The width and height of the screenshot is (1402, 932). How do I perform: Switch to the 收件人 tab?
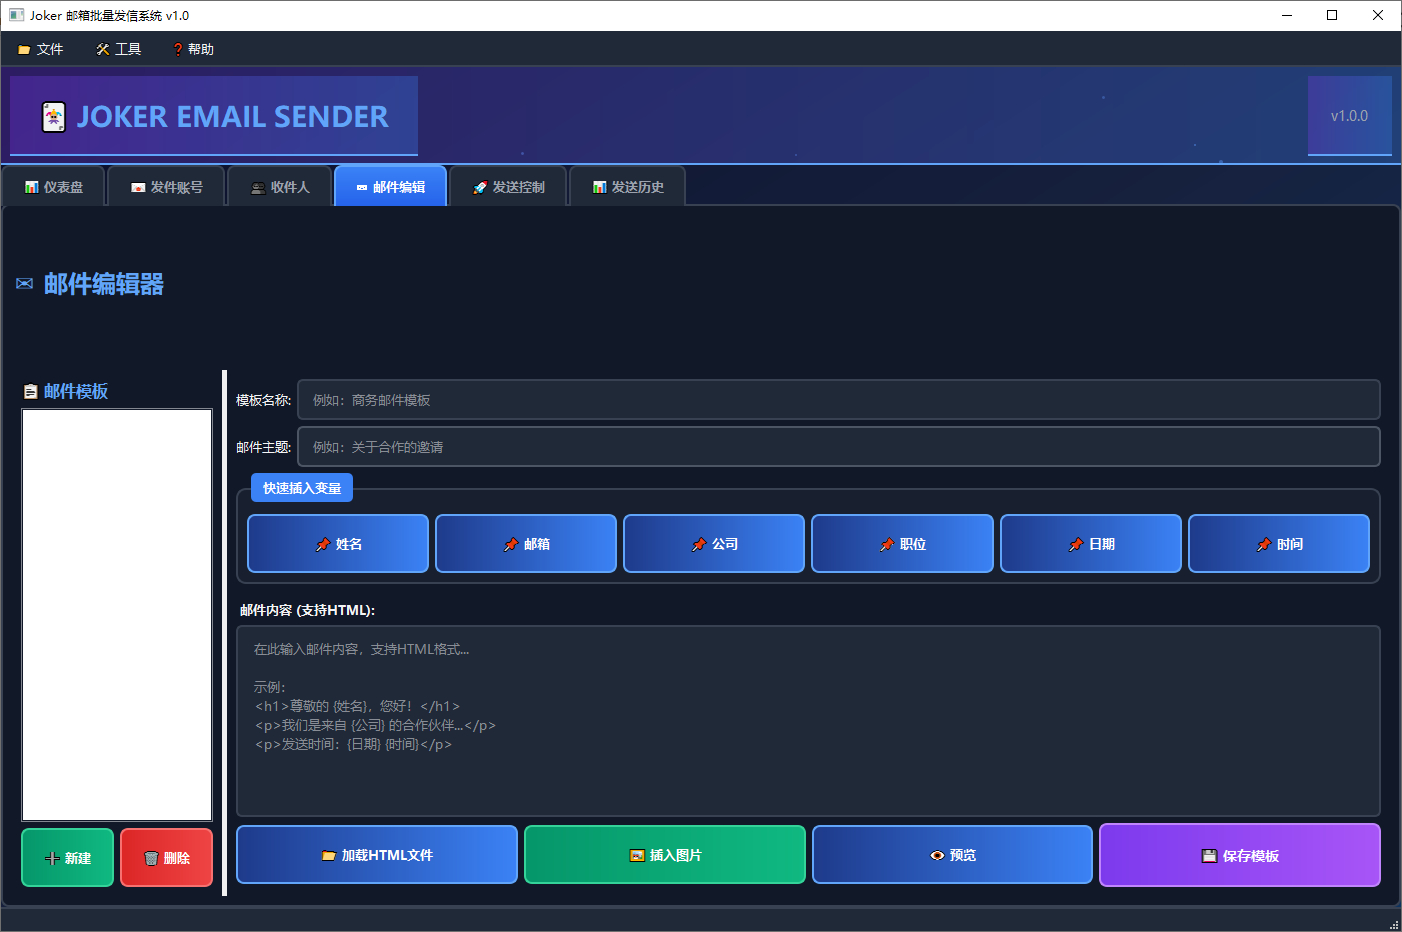pos(279,185)
